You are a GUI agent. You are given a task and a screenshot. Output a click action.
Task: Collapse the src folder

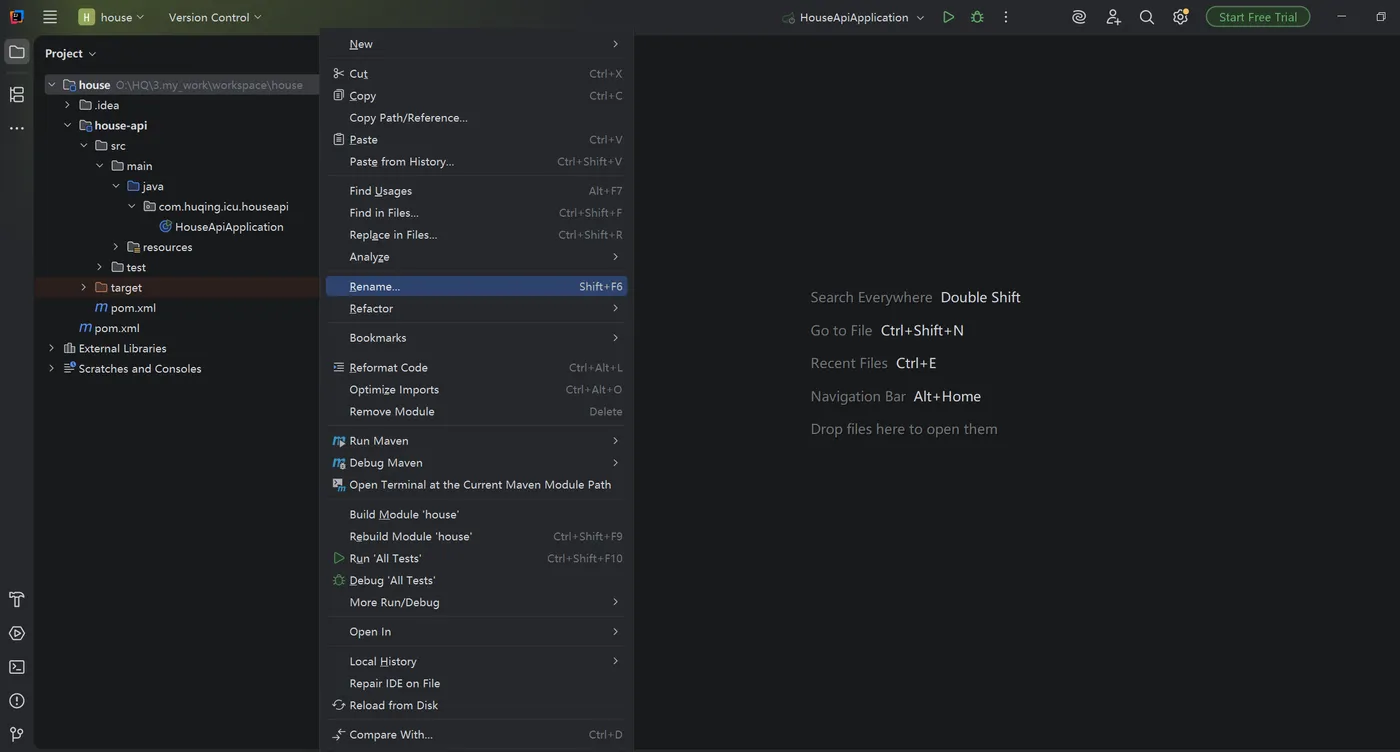(84, 146)
